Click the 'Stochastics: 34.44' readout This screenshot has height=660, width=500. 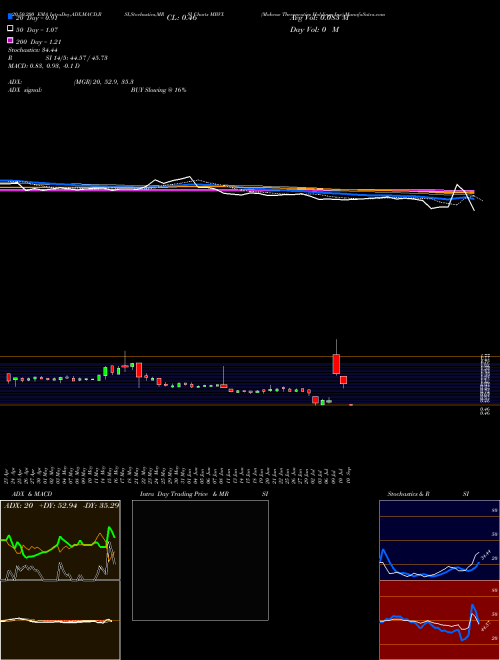33,50
